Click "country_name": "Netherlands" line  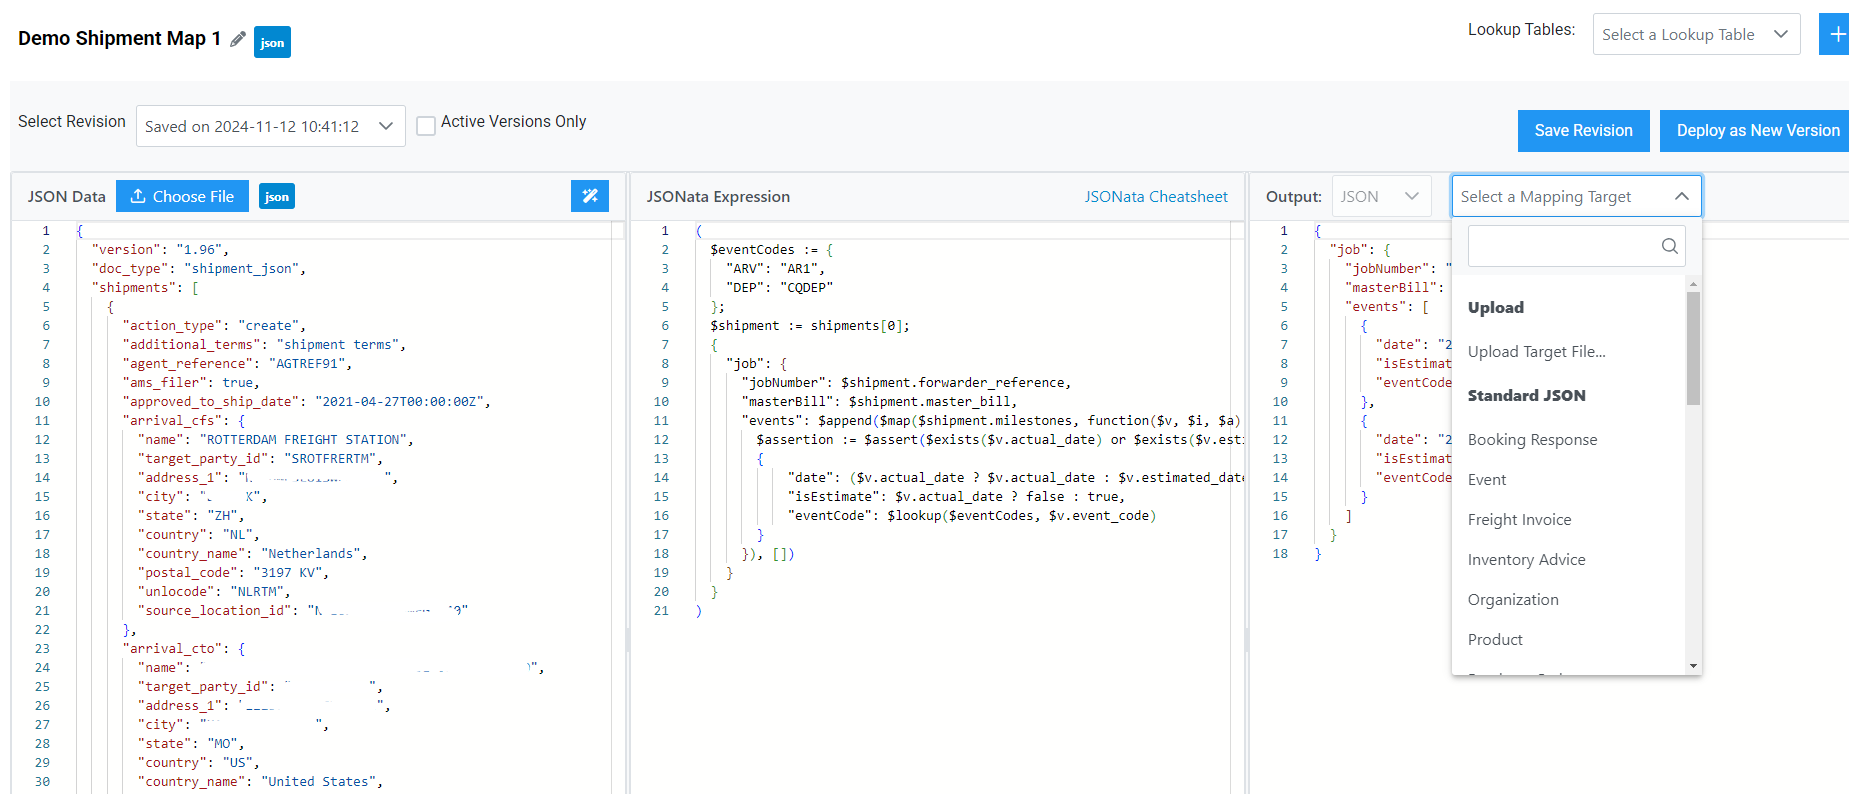[x=253, y=554]
